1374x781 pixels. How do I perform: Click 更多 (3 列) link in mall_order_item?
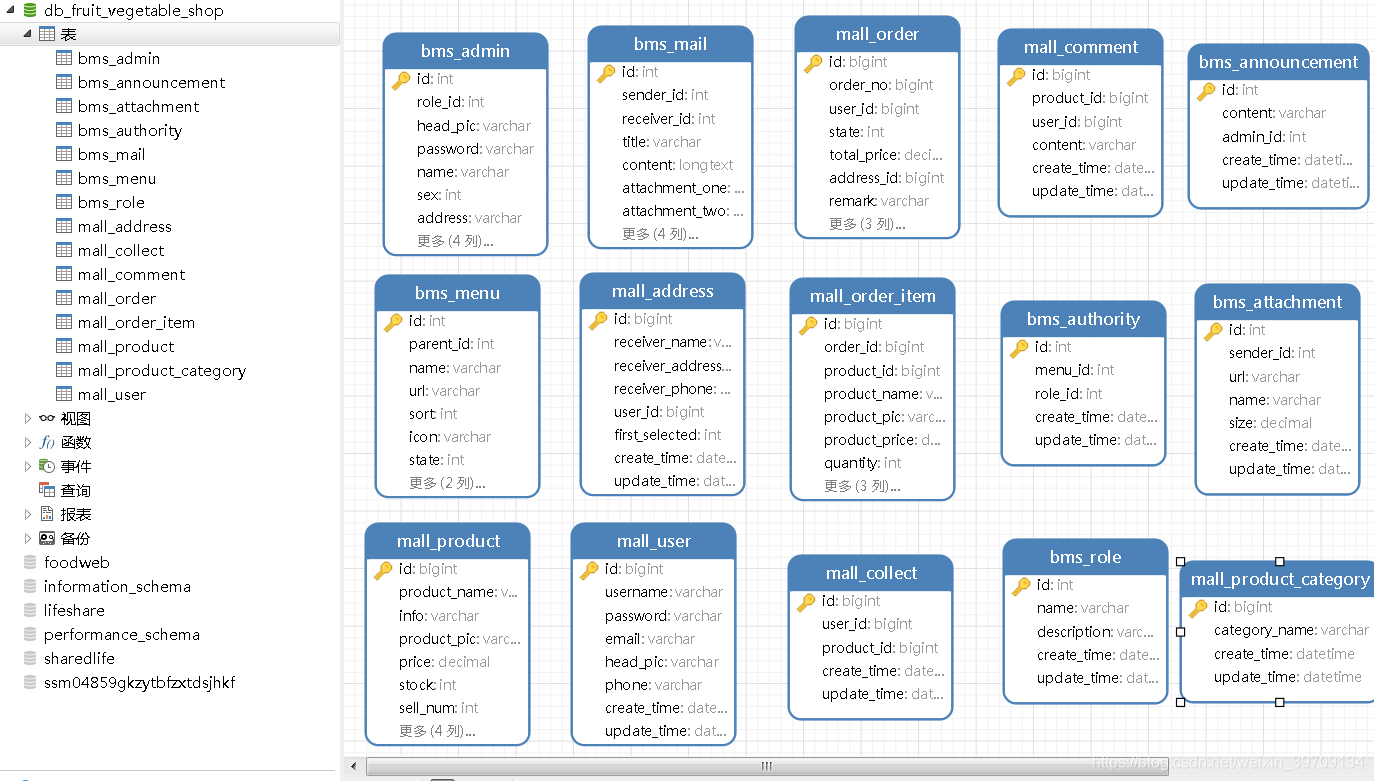tap(861, 486)
